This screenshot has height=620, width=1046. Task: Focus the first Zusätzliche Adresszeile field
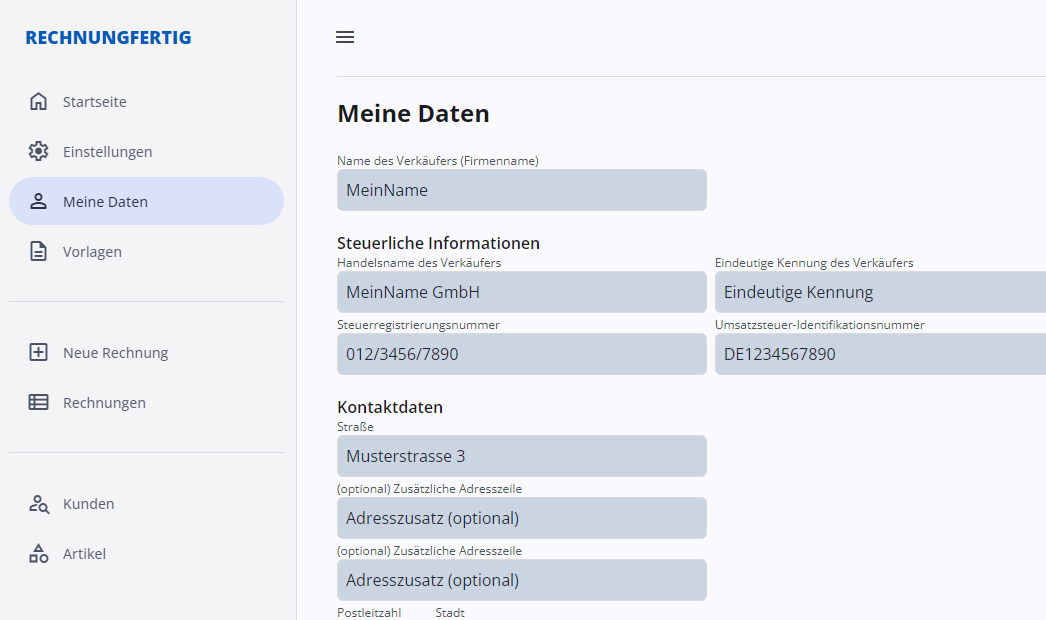pyautogui.click(x=521, y=518)
